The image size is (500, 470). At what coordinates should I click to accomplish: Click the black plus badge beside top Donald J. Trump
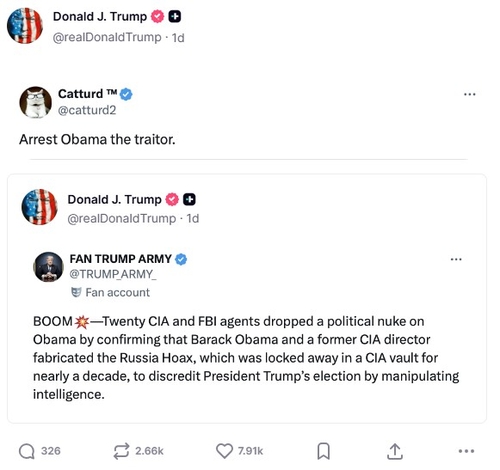pyautogui.click(x=175, y=16)
